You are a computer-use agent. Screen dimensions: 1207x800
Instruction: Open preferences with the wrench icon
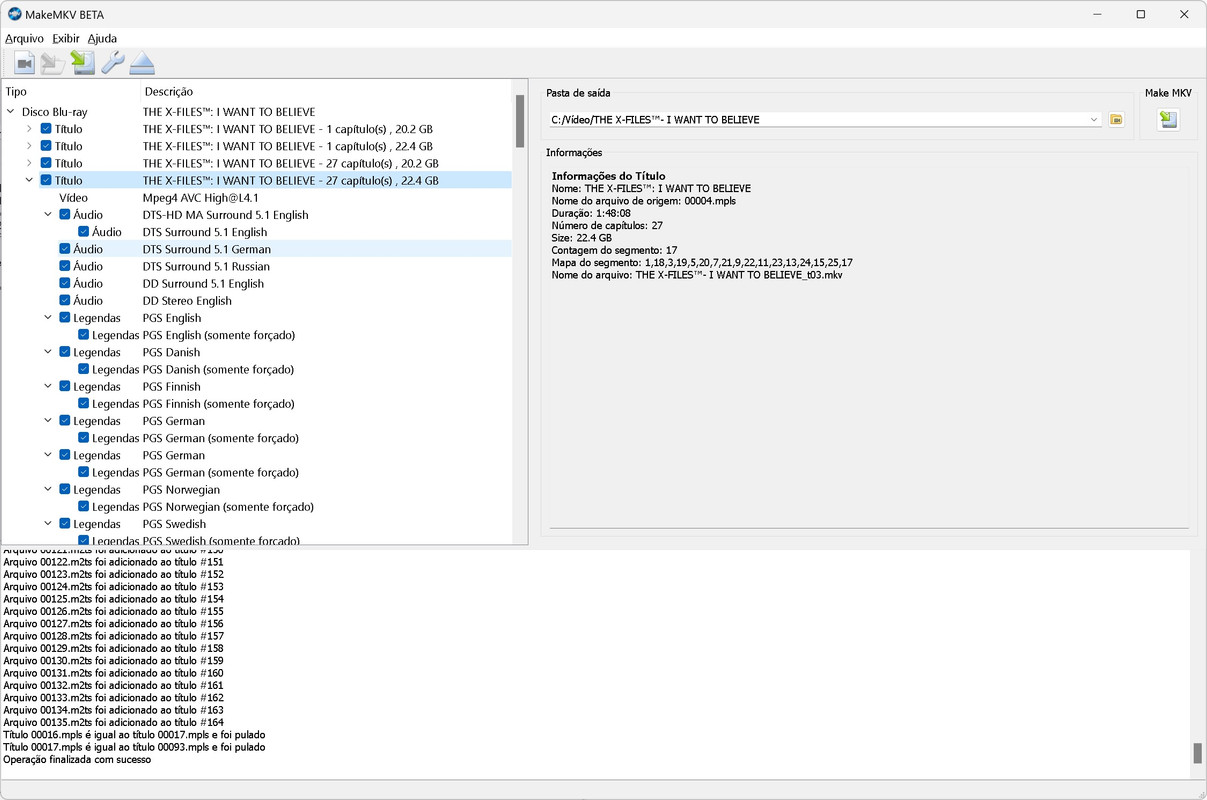tap(113, 64)
